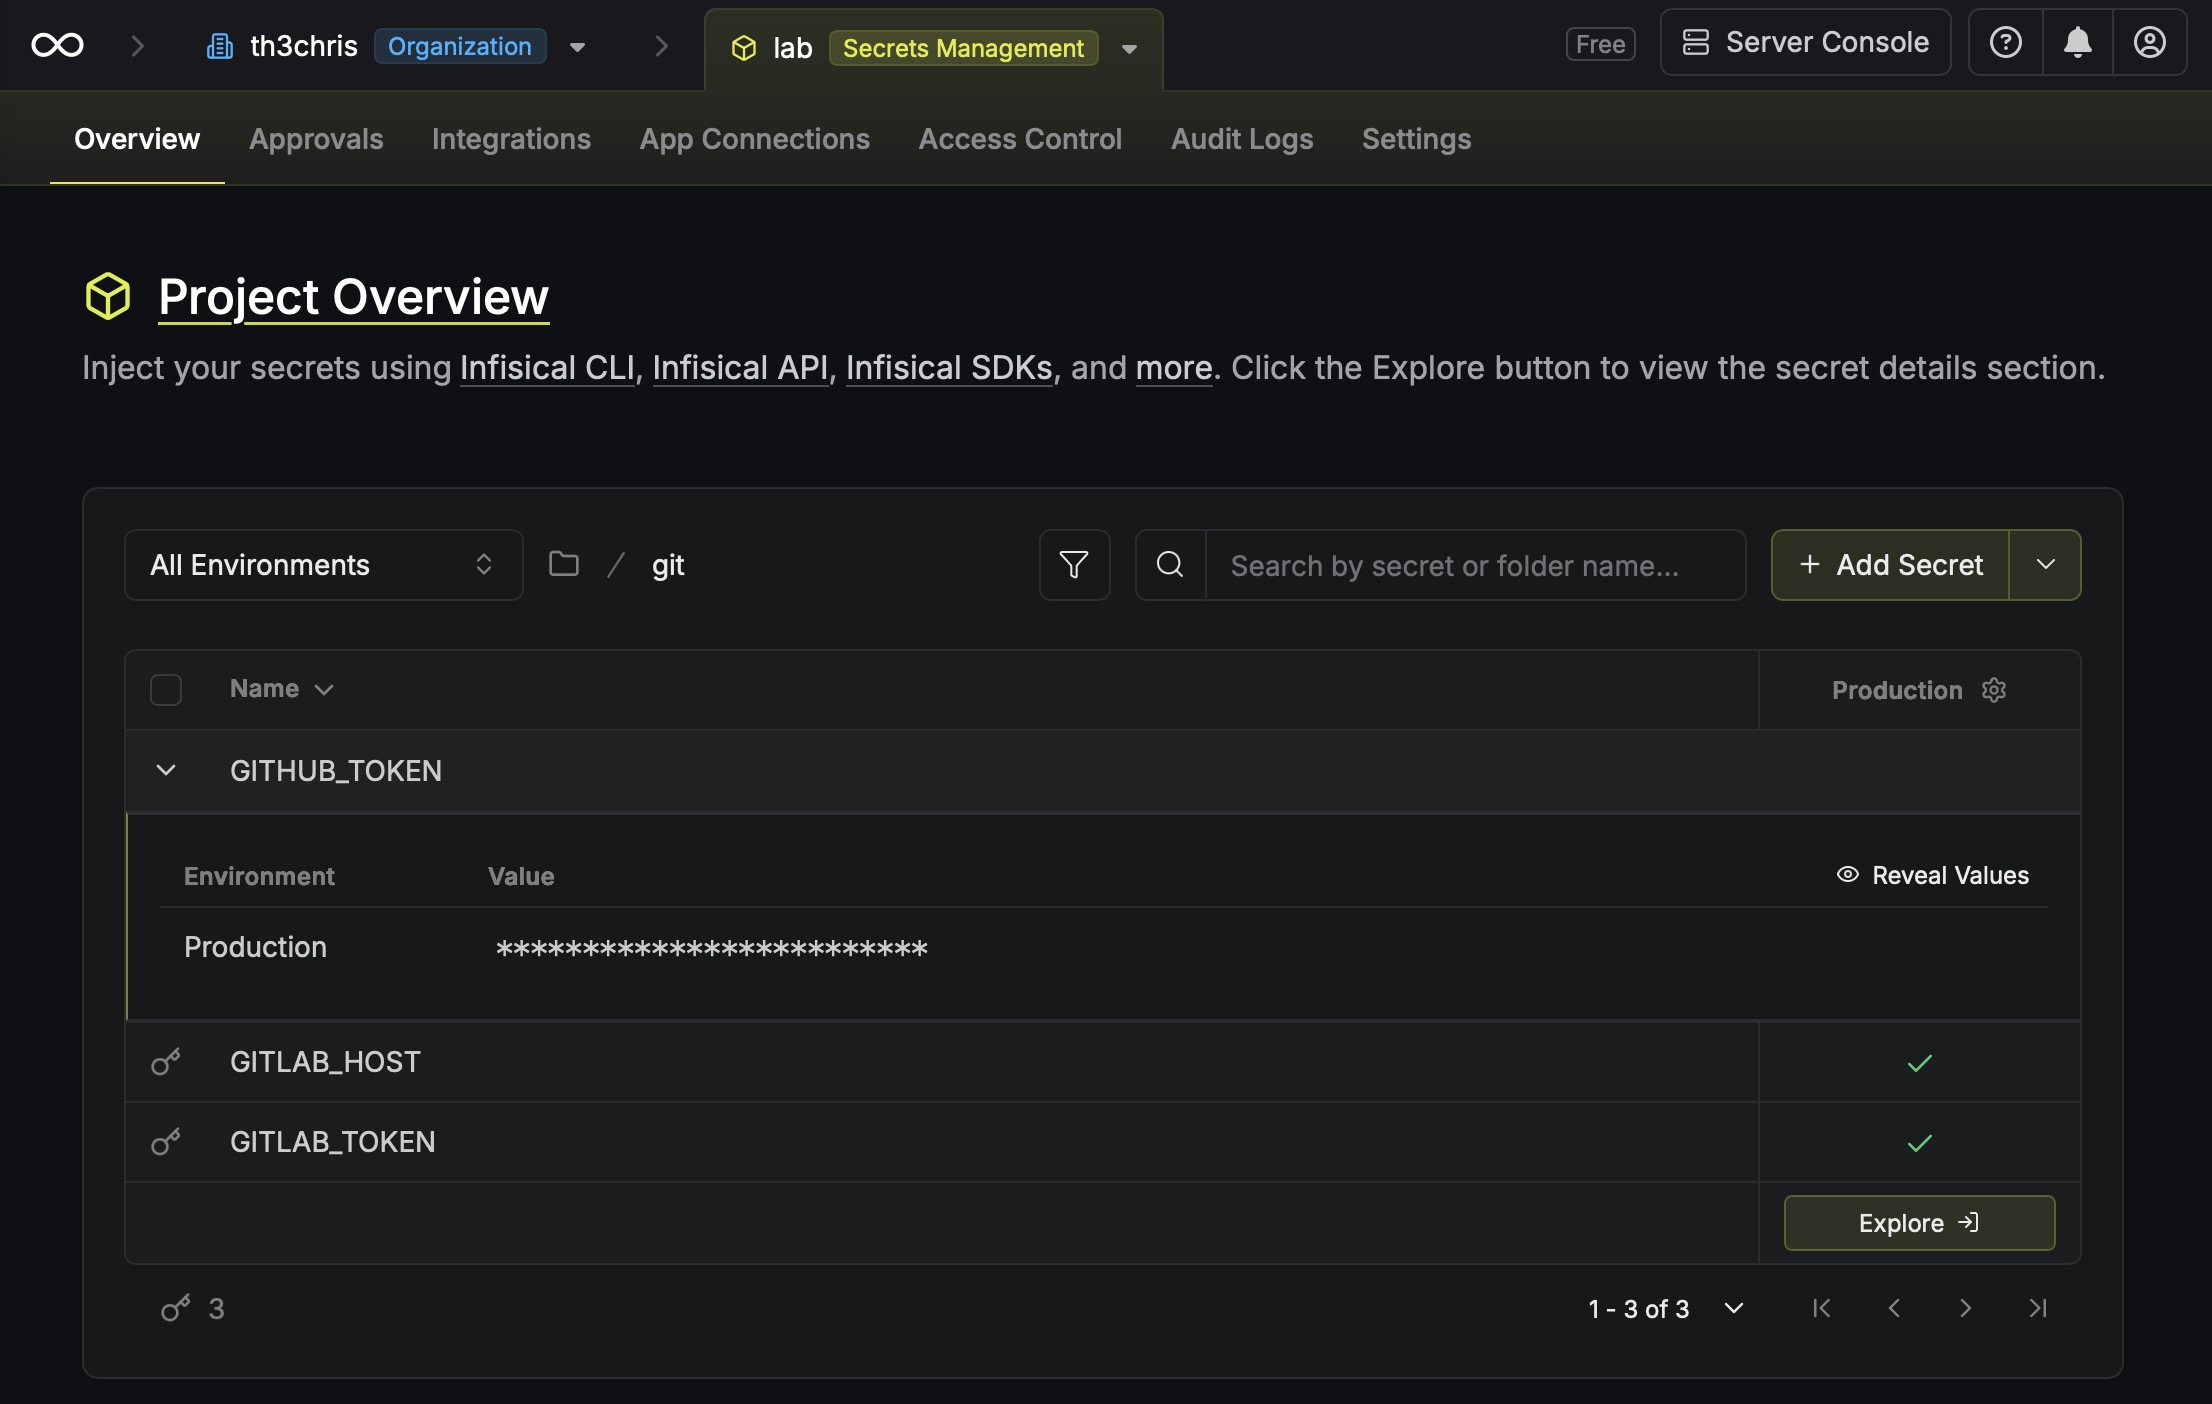Open the lab project dropdown arrow
The height and width of the screenshot is (1404, 2212).
coord(1129,49)
